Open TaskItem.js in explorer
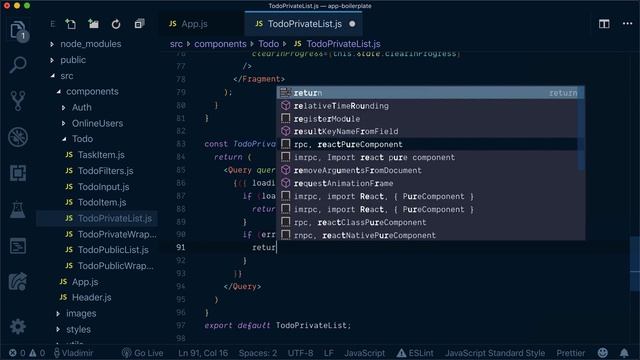The width and height of the screenshot is (640, 360). [101, 155]
